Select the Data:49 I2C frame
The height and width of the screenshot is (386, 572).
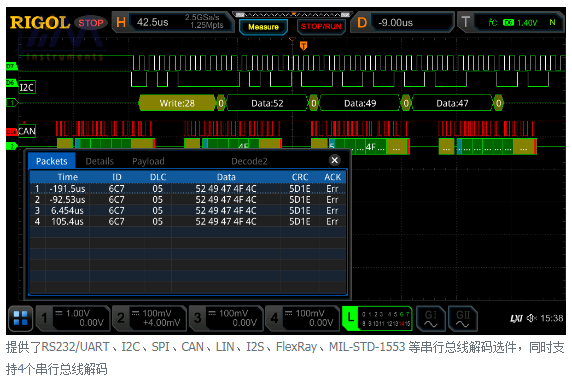tap(360, 103)
